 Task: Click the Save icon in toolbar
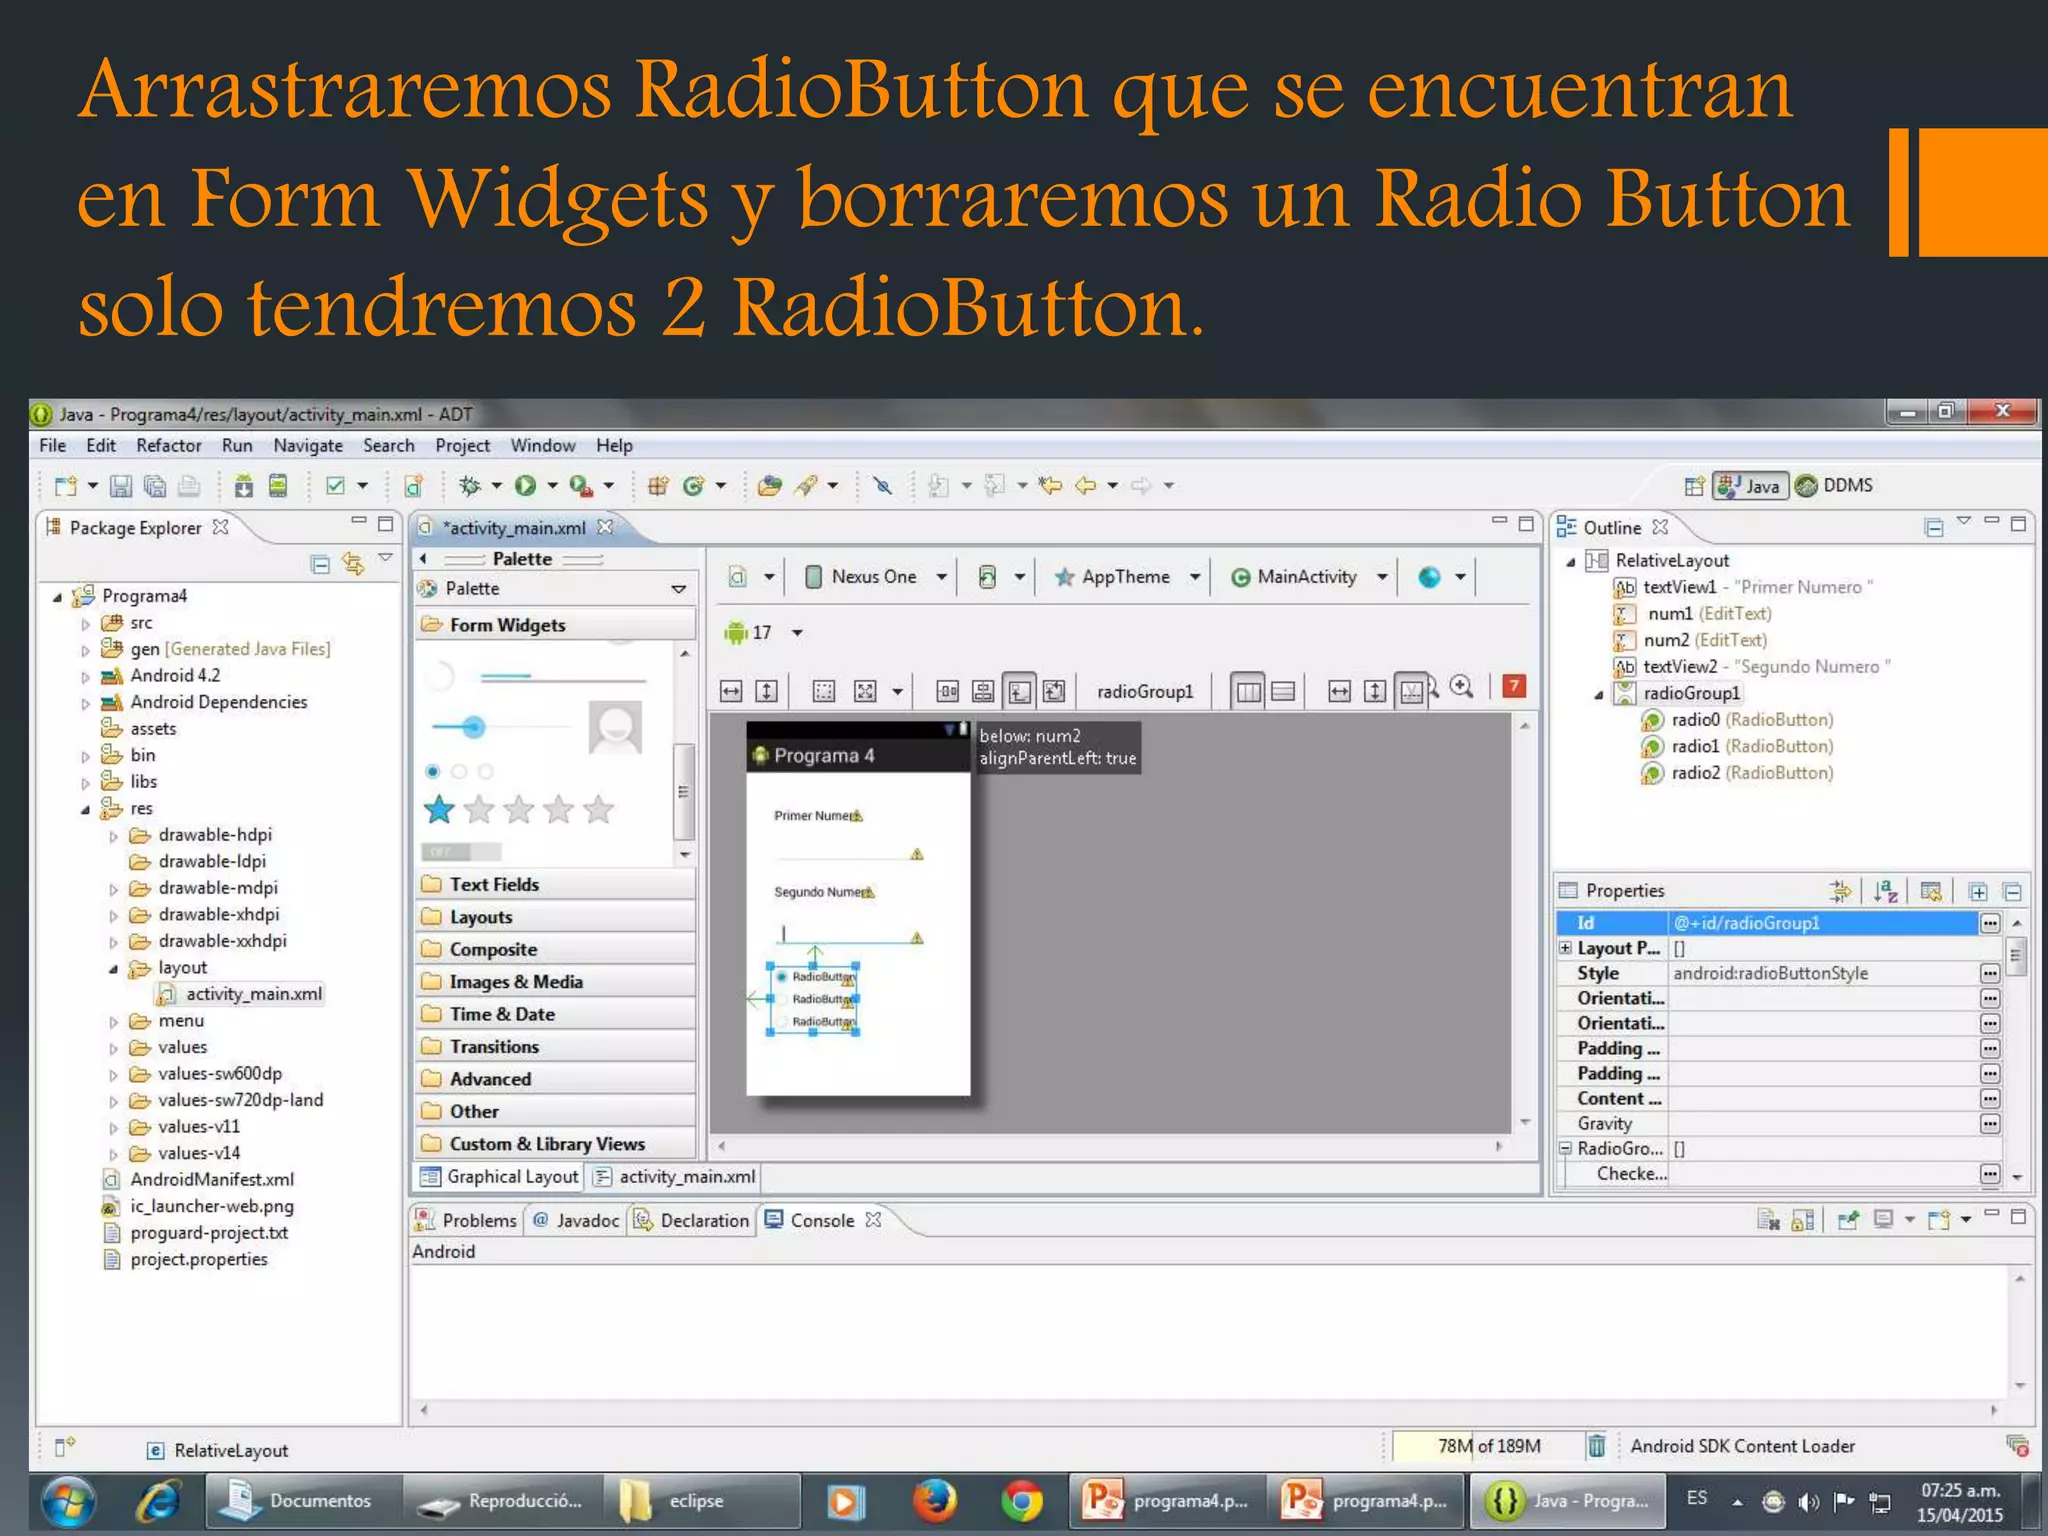tap(121, 487)
